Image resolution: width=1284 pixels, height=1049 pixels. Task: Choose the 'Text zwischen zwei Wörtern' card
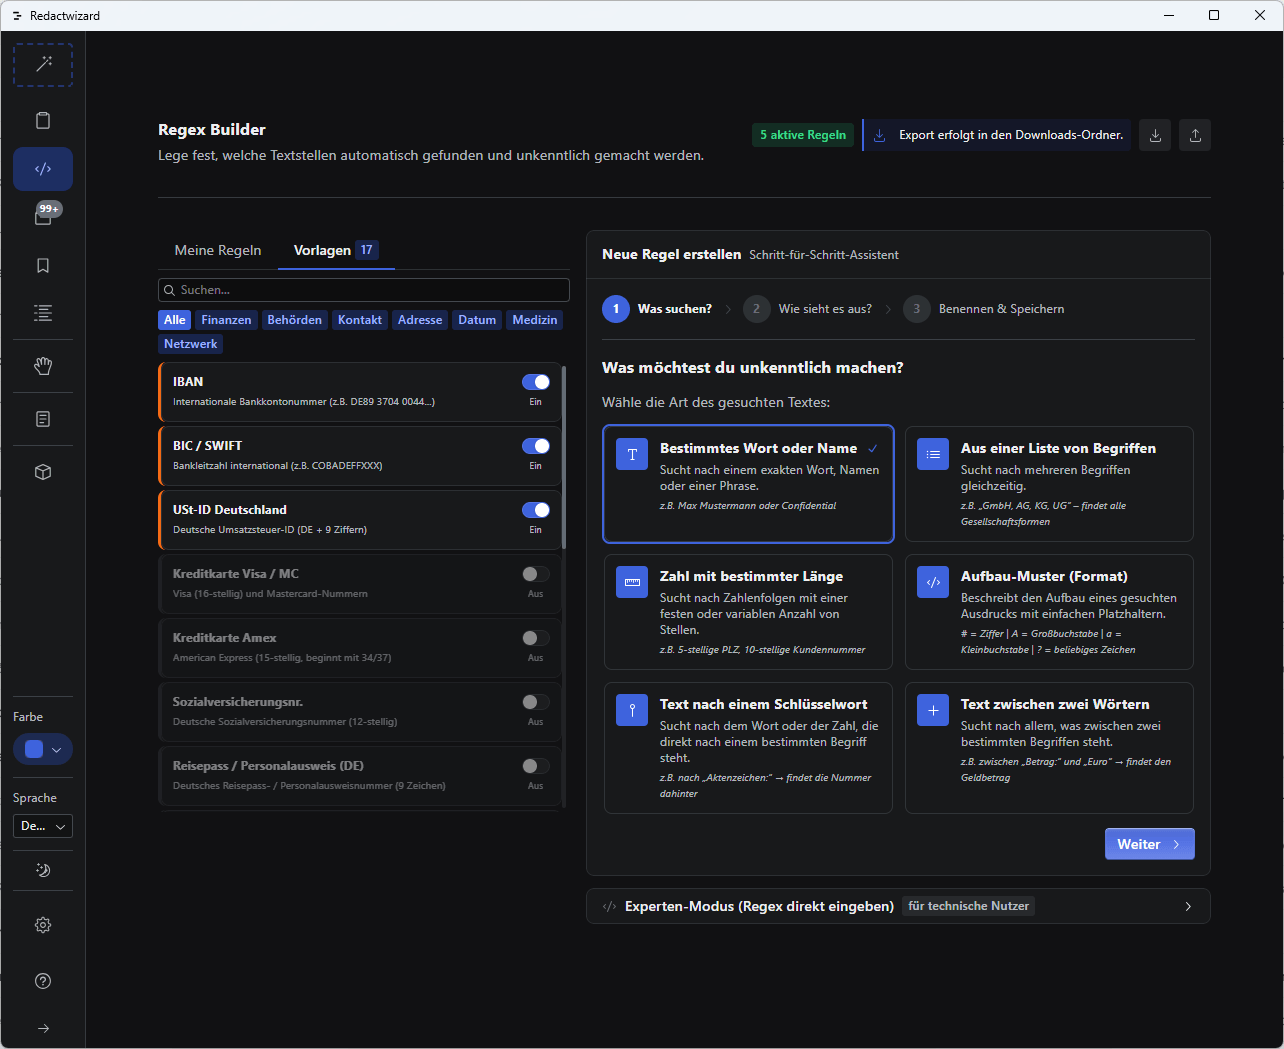[x=1049, y=748]
